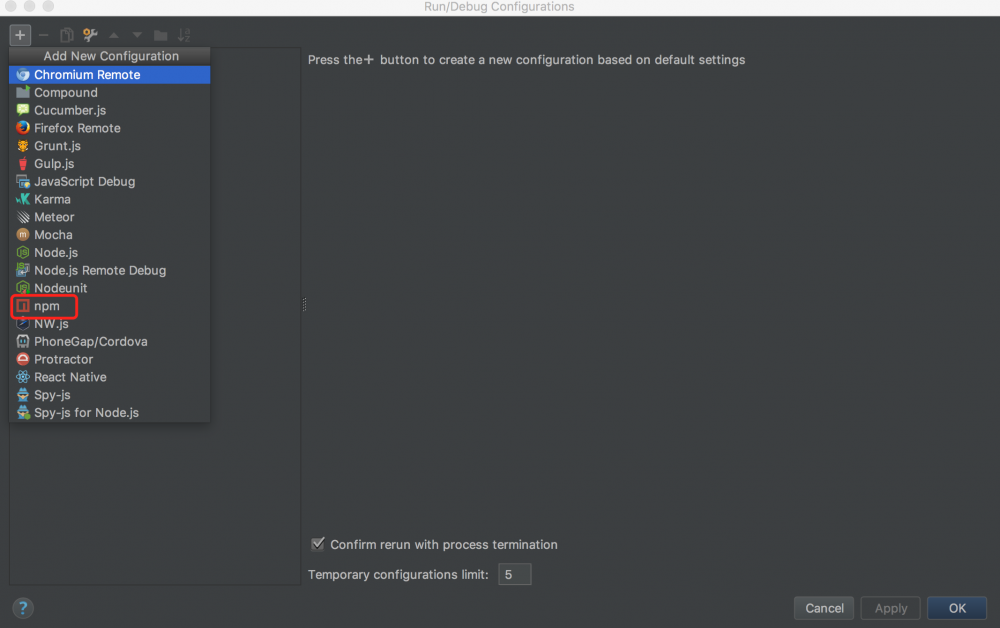The width and height of the screenshot is (1000, 628).
Task: Sort configurations alphabetically
Action: (184, 34)
